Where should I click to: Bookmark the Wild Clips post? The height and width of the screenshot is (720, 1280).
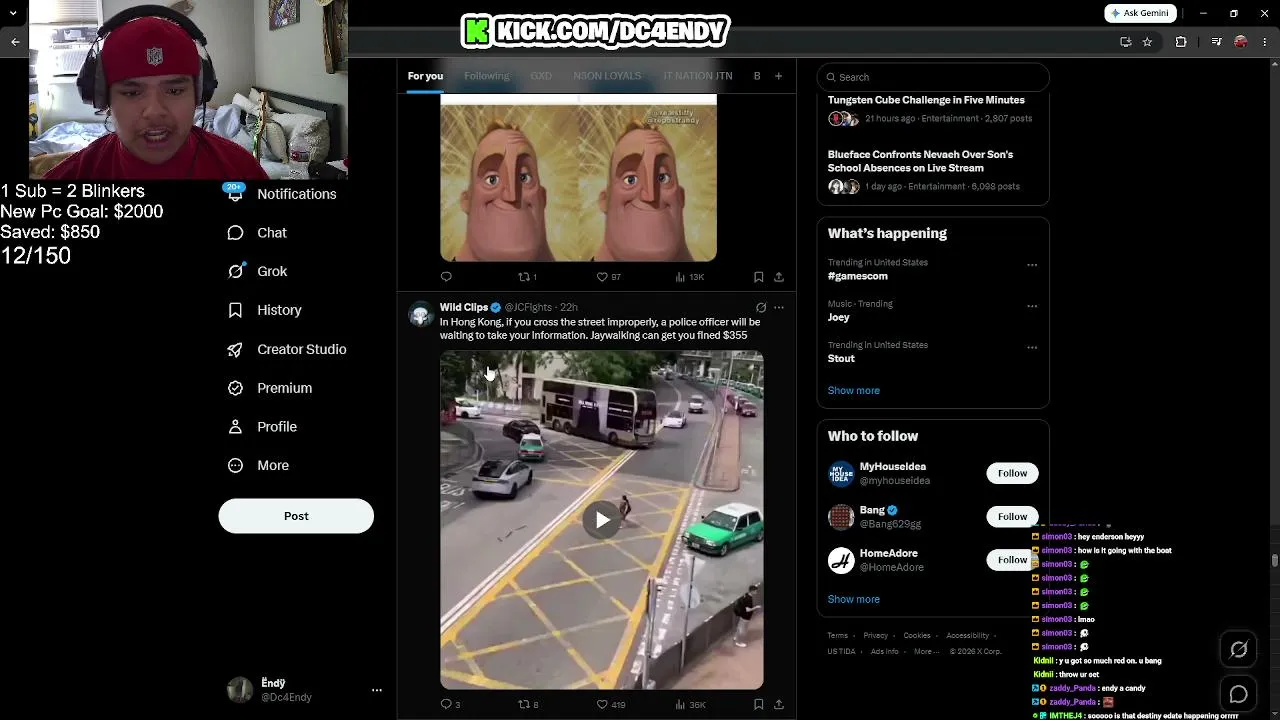pyautogui.click(x=758, y=704)
